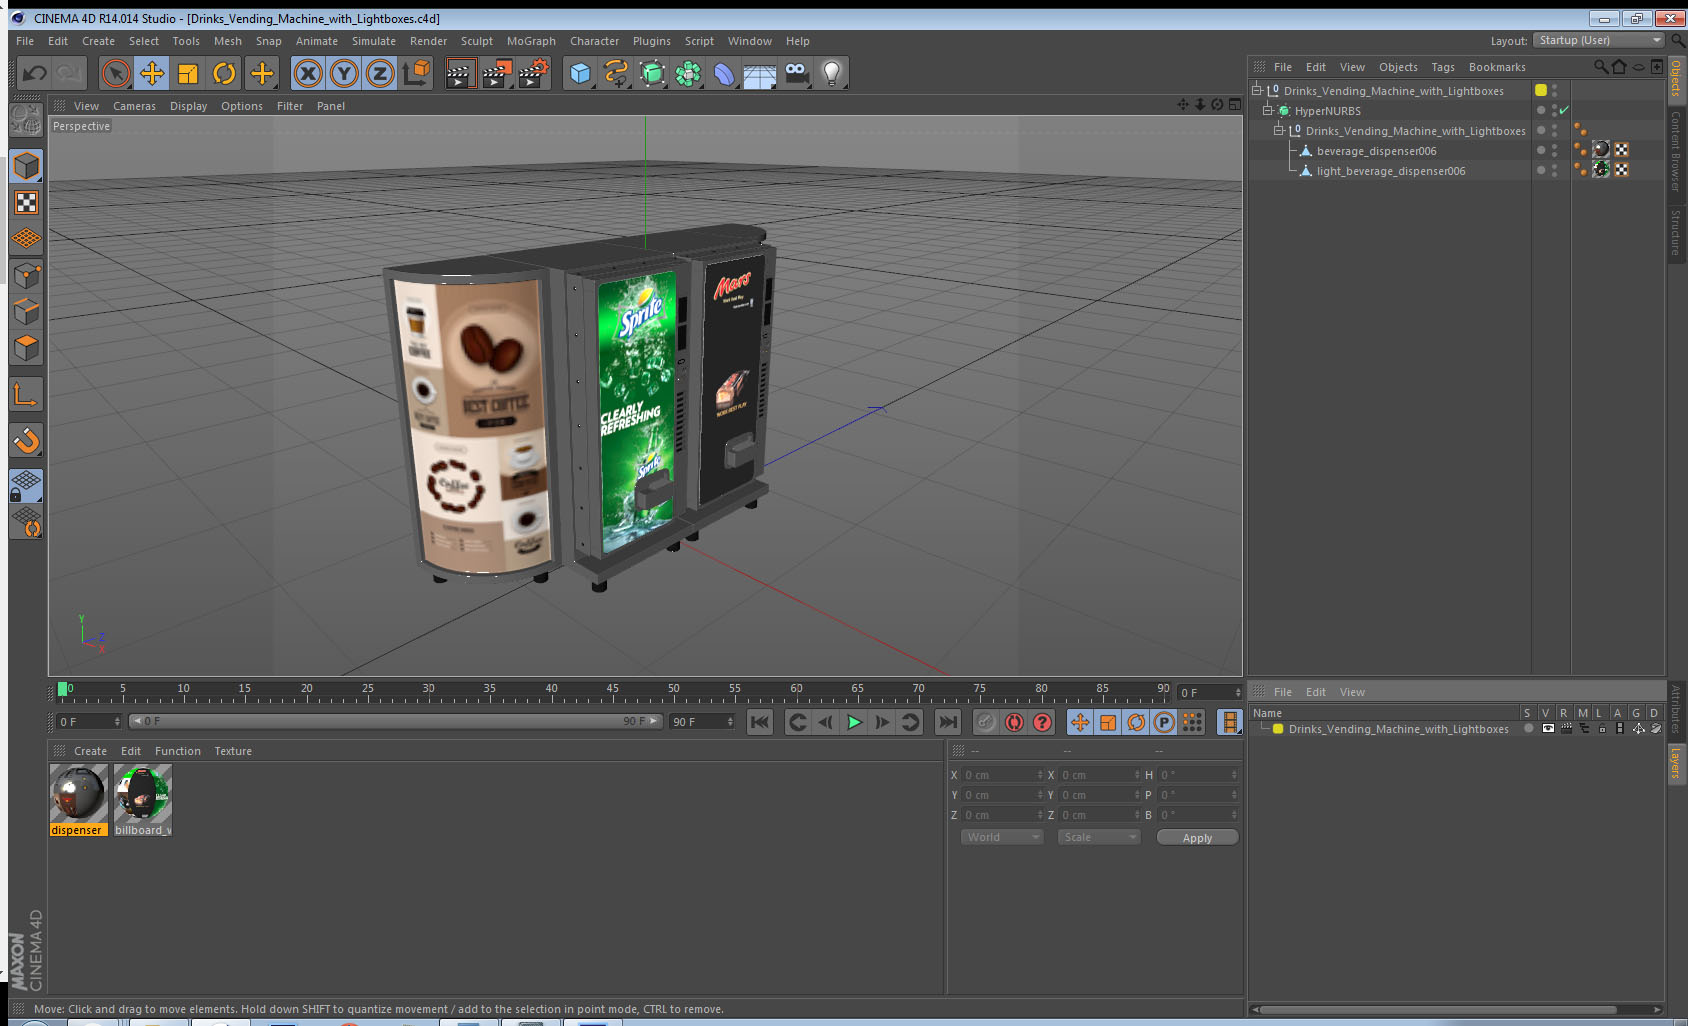Viewport: 1688px width, 1026px height.
Task: Add deformer object icon
Action: (724, 73)
